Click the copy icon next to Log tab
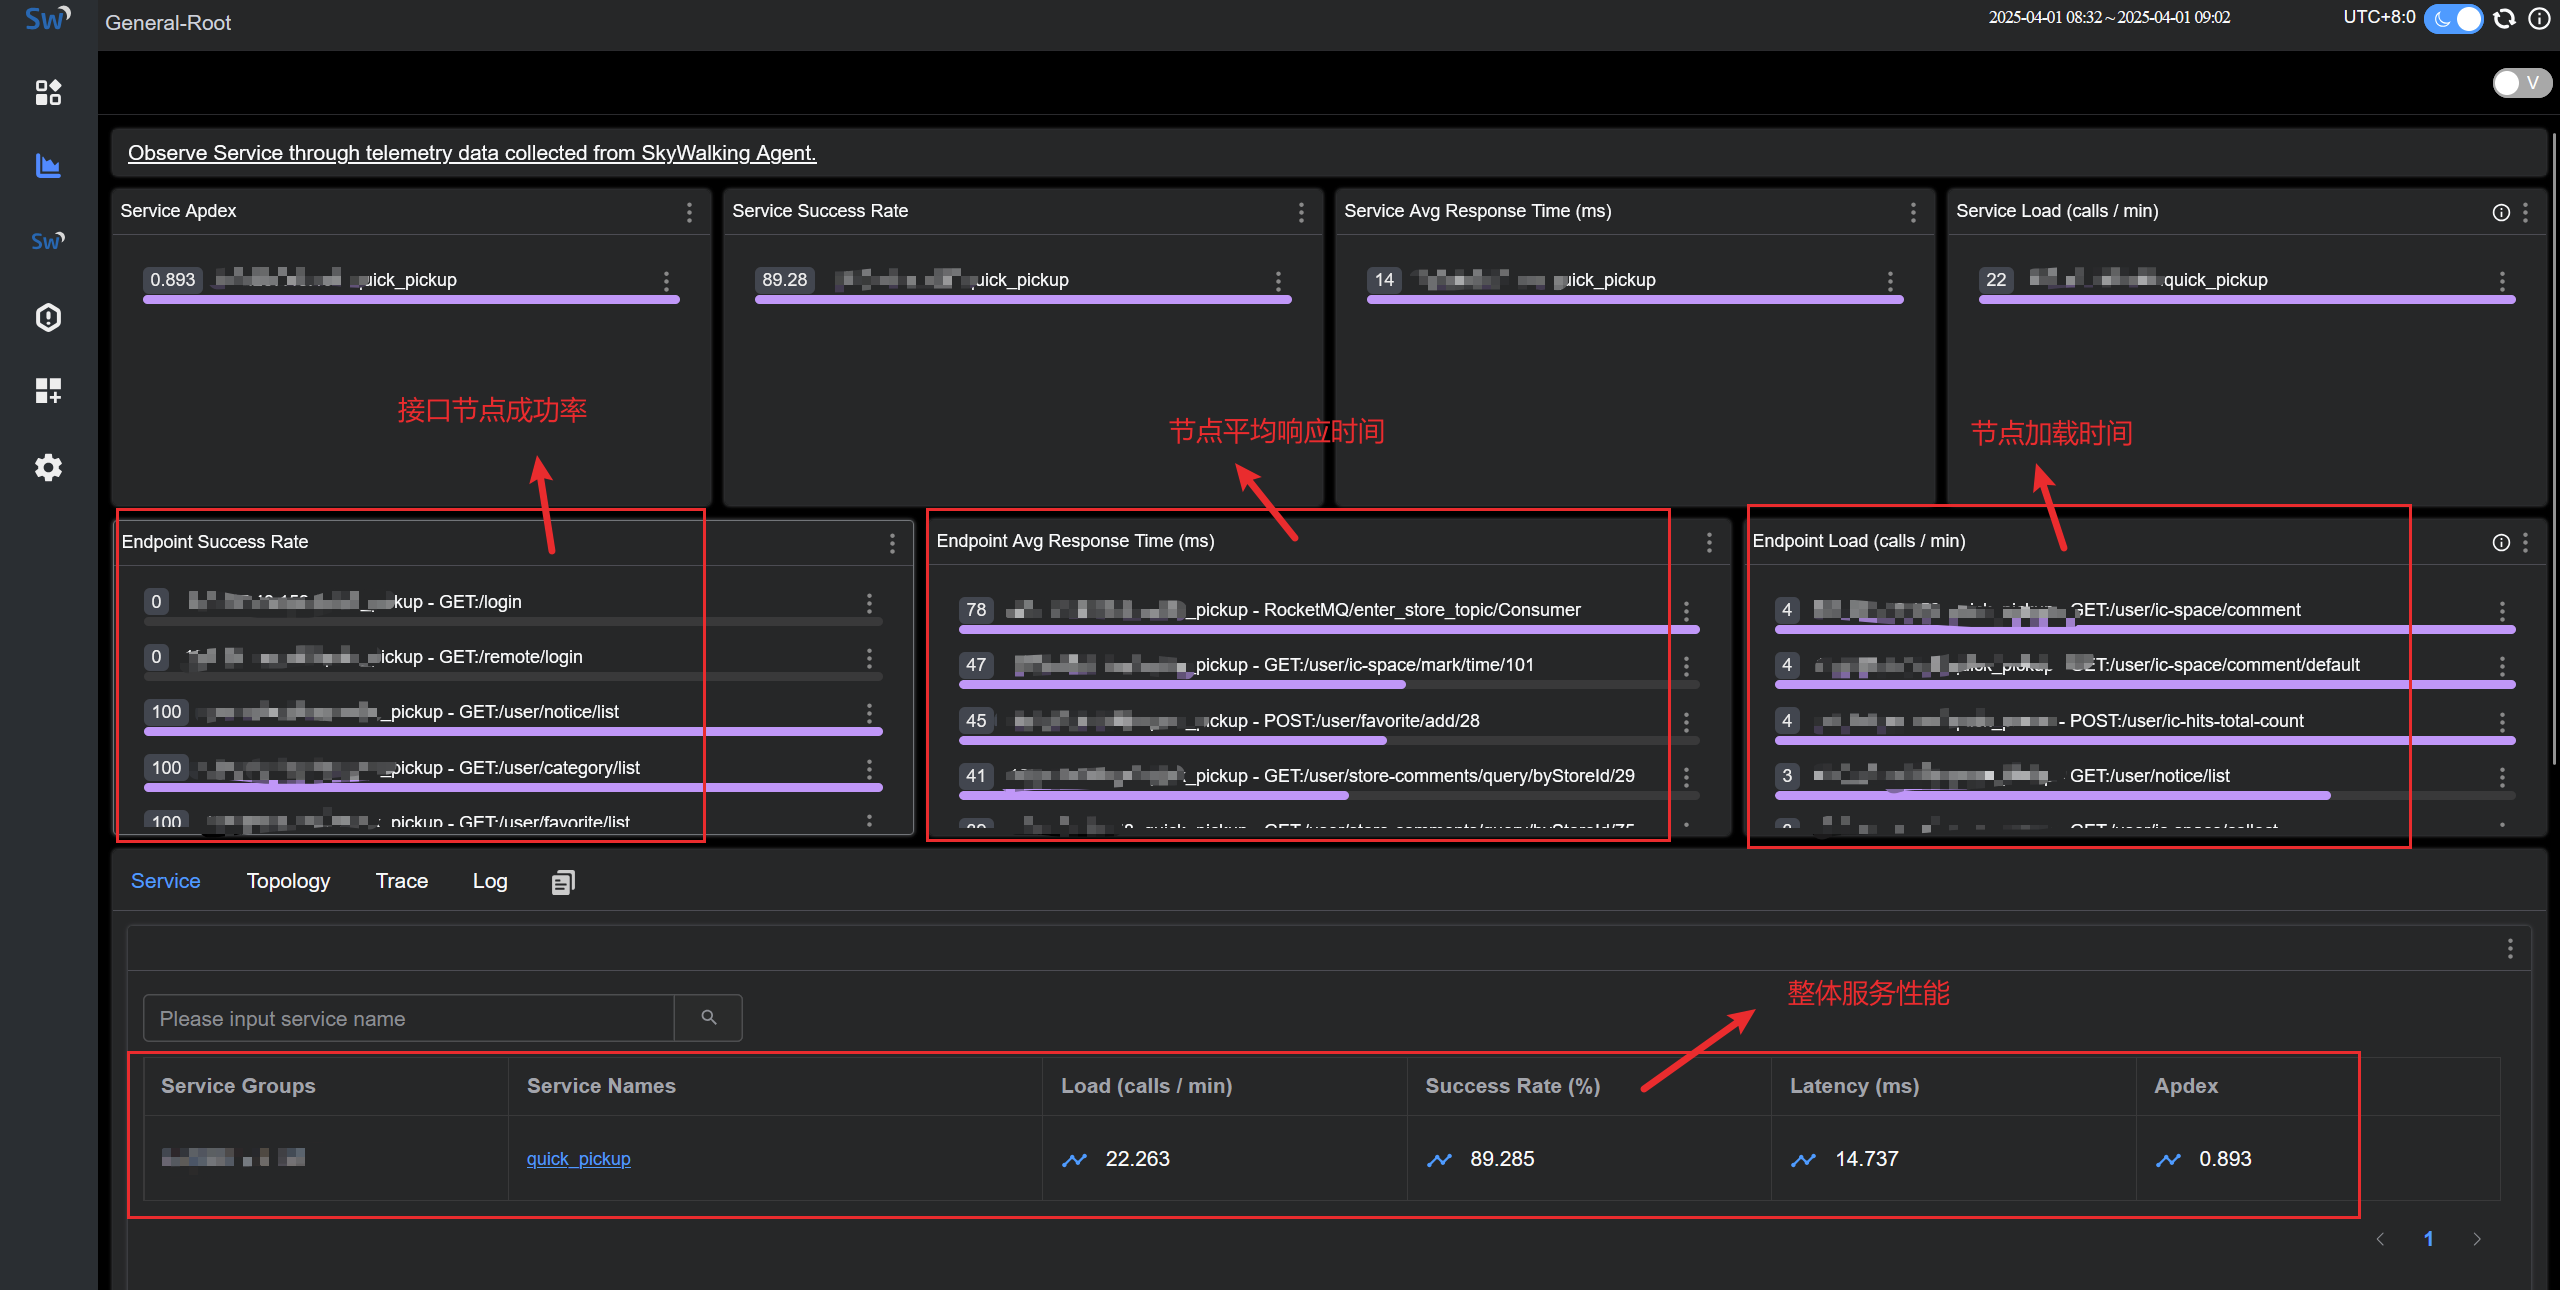 click(x=563, y=882)
